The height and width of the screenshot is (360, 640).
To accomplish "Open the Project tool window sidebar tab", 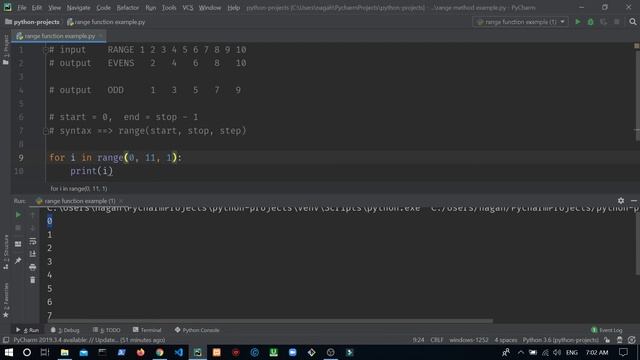I will coord(6,49).
